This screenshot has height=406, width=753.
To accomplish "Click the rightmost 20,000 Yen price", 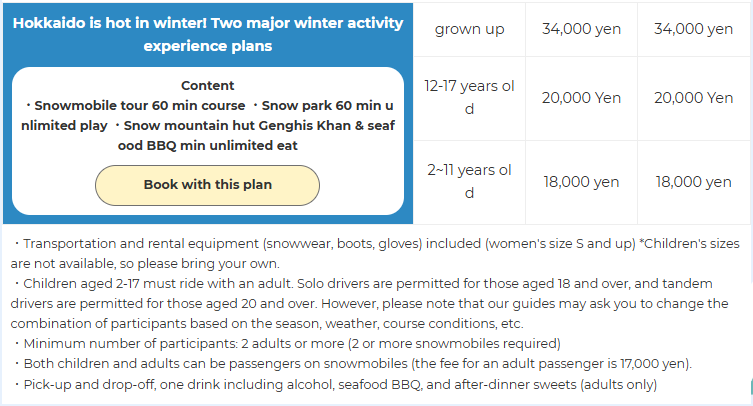I will (x=693, y=98).
